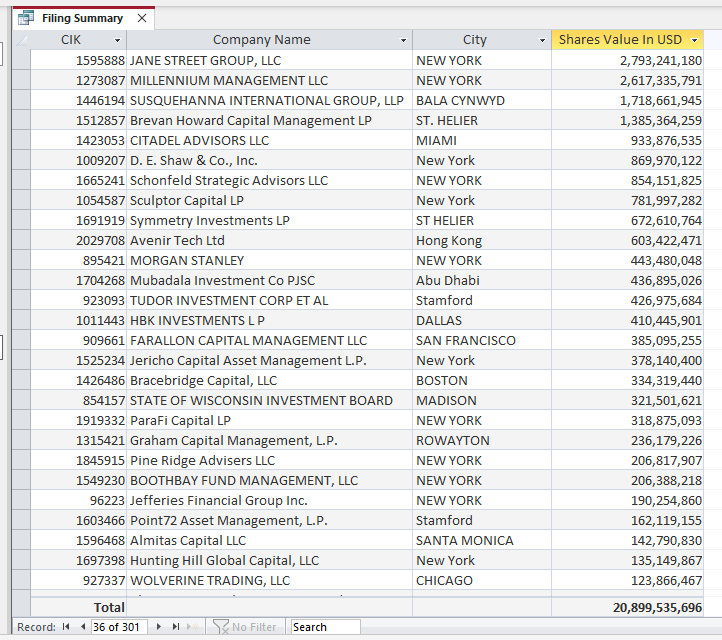This screenshot has height=640, width=722.
Task: Click cell TUDOR INVESTMENT CORP ET AL
Action: (269, 300)
